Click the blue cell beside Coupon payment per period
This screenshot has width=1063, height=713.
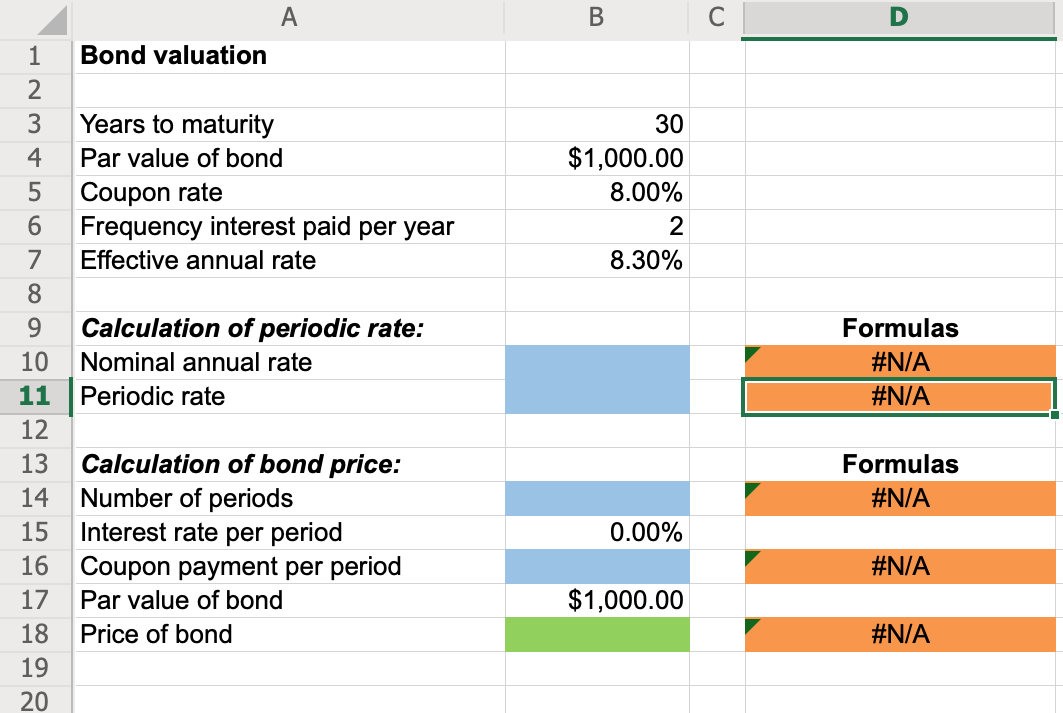pyautogui.click(x=596, y=566)
